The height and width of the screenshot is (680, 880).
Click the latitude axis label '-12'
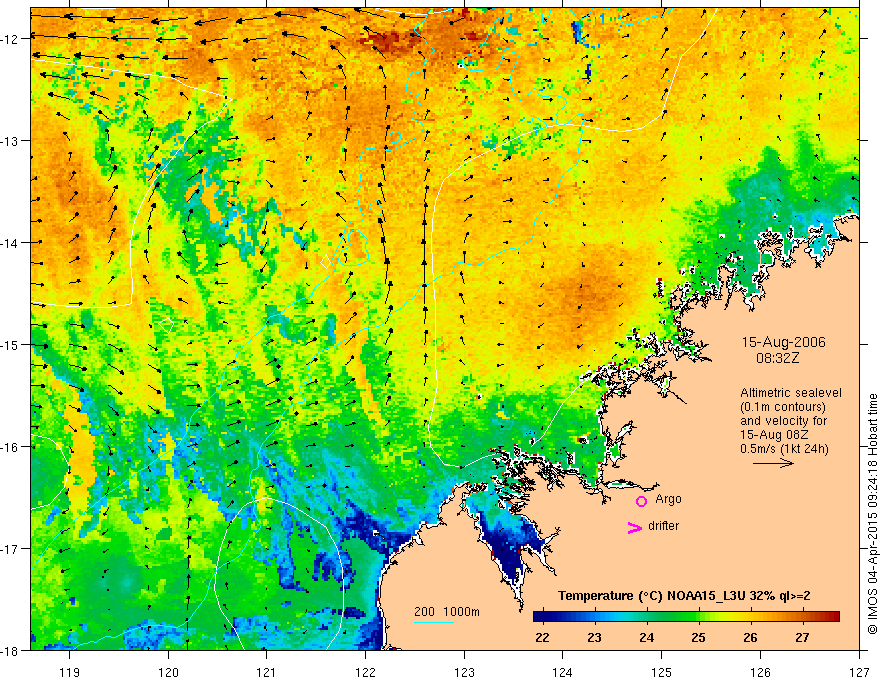[x=11, y=39]
